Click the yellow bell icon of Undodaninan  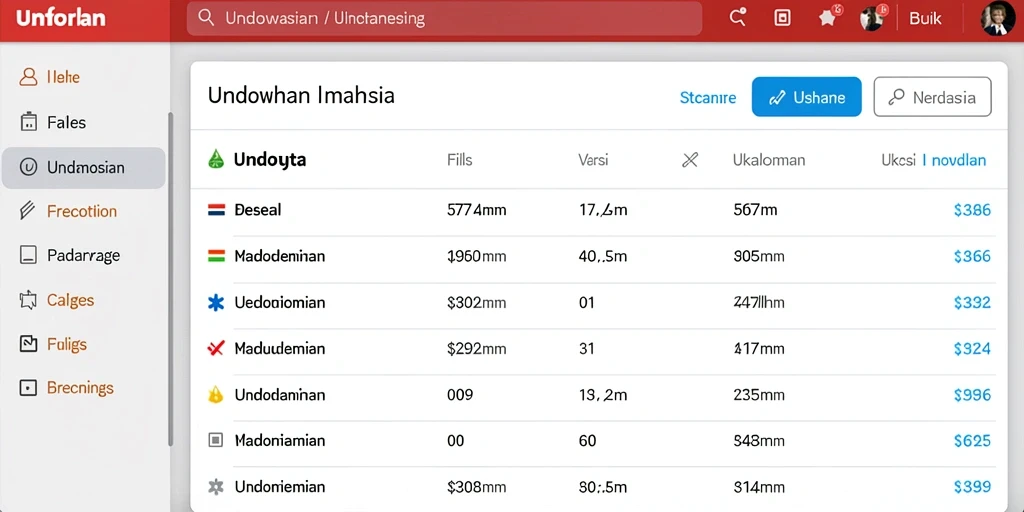[x=216, y=394]
